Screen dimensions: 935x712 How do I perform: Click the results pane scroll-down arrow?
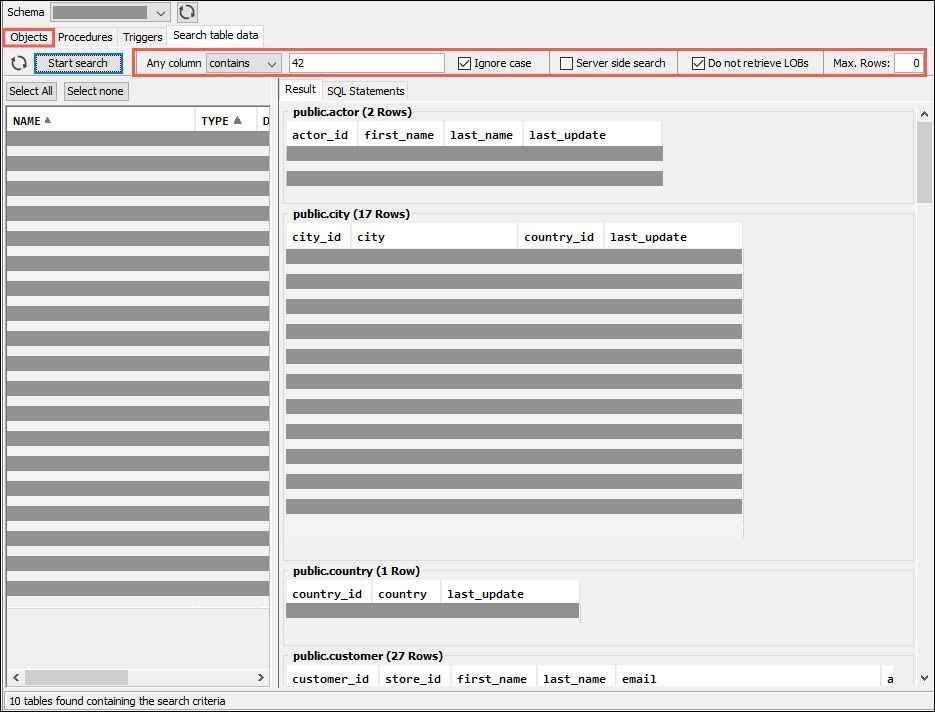[924, 677]
